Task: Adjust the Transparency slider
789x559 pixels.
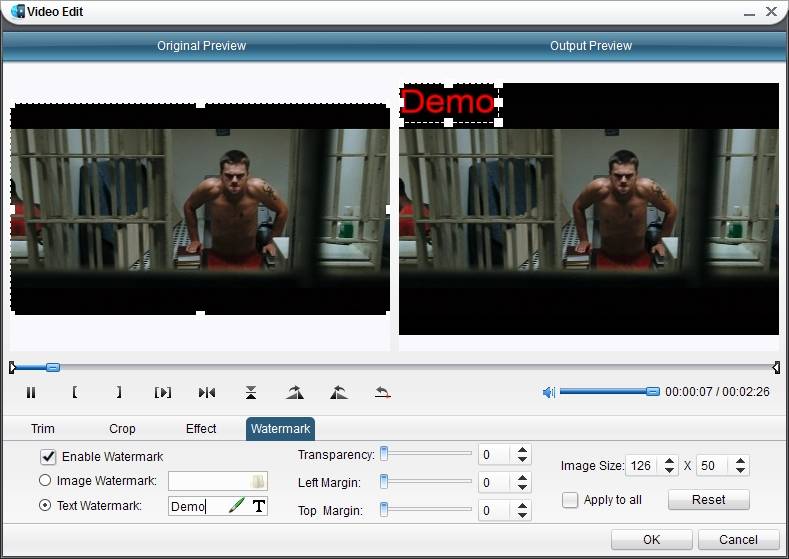Action: click(x=384, y=454)
